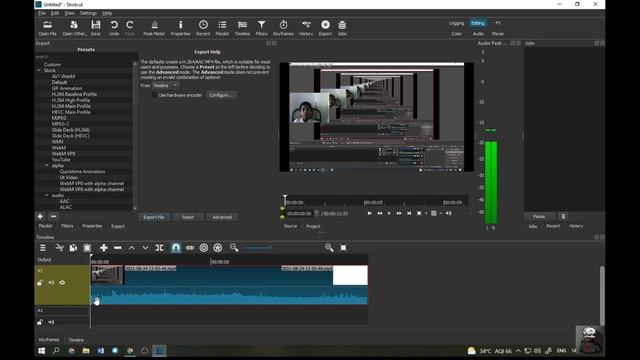Viewport: 640px width, 360px height.
Task: Click the Export File button
Action: tap(153, 217)
